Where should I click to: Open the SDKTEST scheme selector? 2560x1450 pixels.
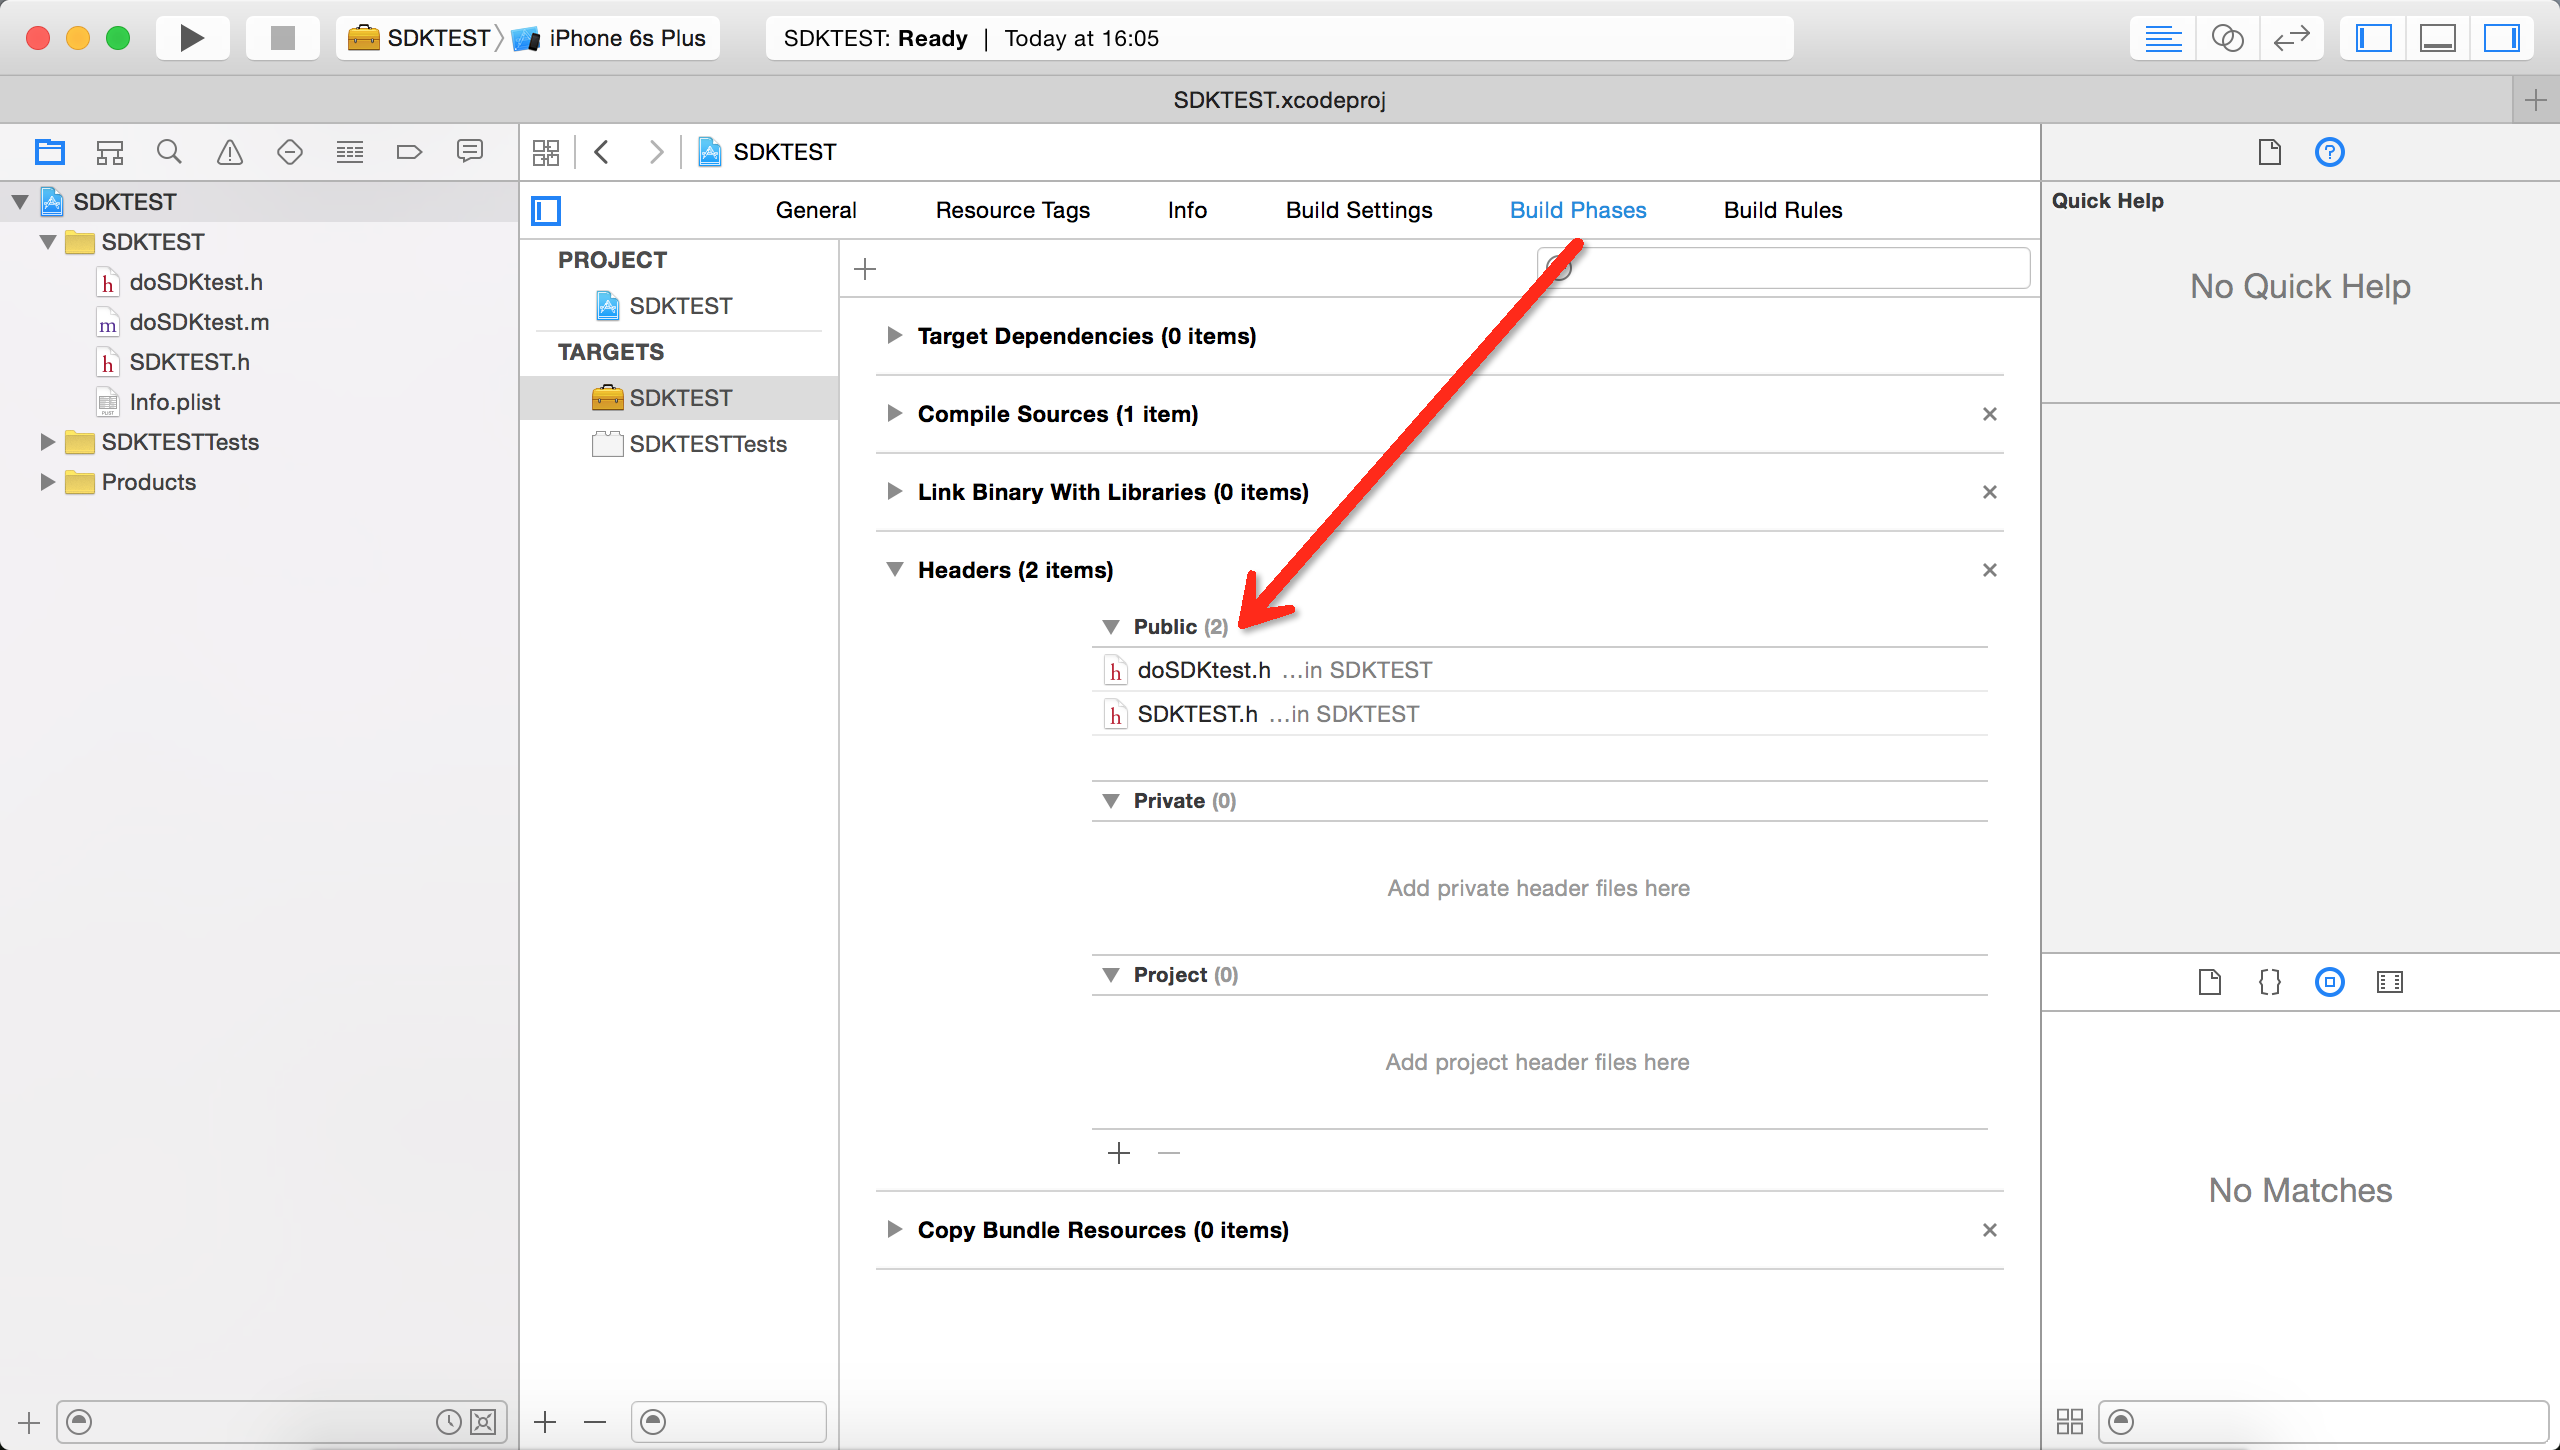[x=420, y=38]
